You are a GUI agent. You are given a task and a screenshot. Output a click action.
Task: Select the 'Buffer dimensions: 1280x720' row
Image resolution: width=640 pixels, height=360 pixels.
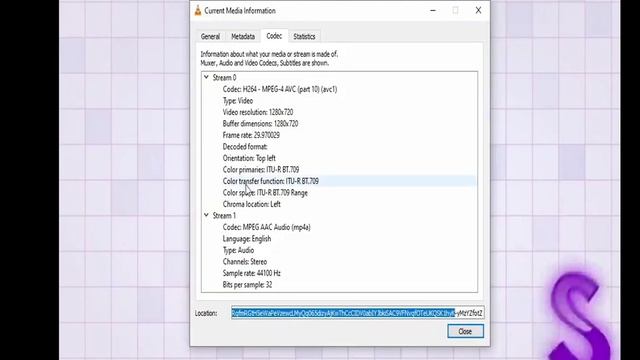pos(260,123)
